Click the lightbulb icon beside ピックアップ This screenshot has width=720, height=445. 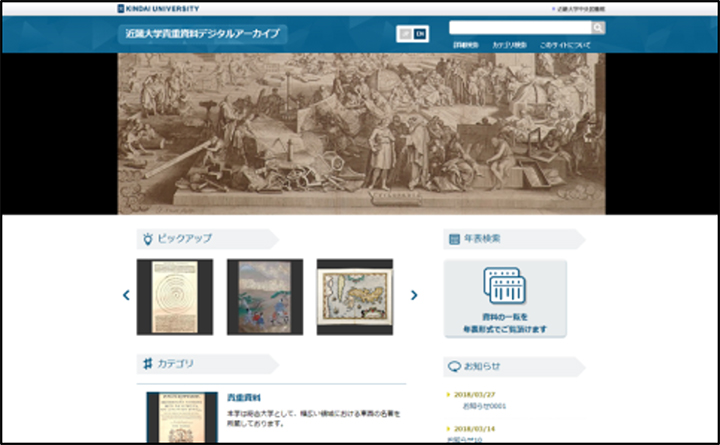tap(147, 239)
